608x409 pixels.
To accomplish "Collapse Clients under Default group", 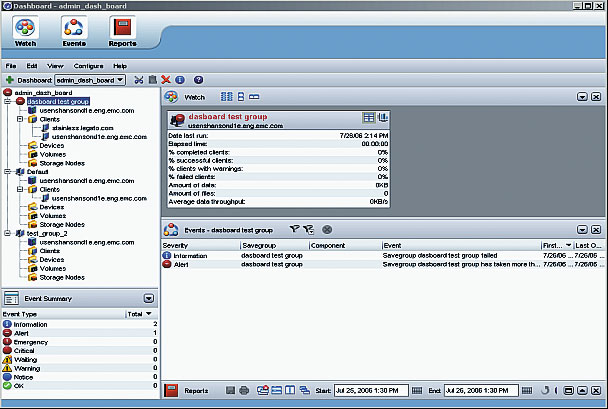I will click(20, 189).
